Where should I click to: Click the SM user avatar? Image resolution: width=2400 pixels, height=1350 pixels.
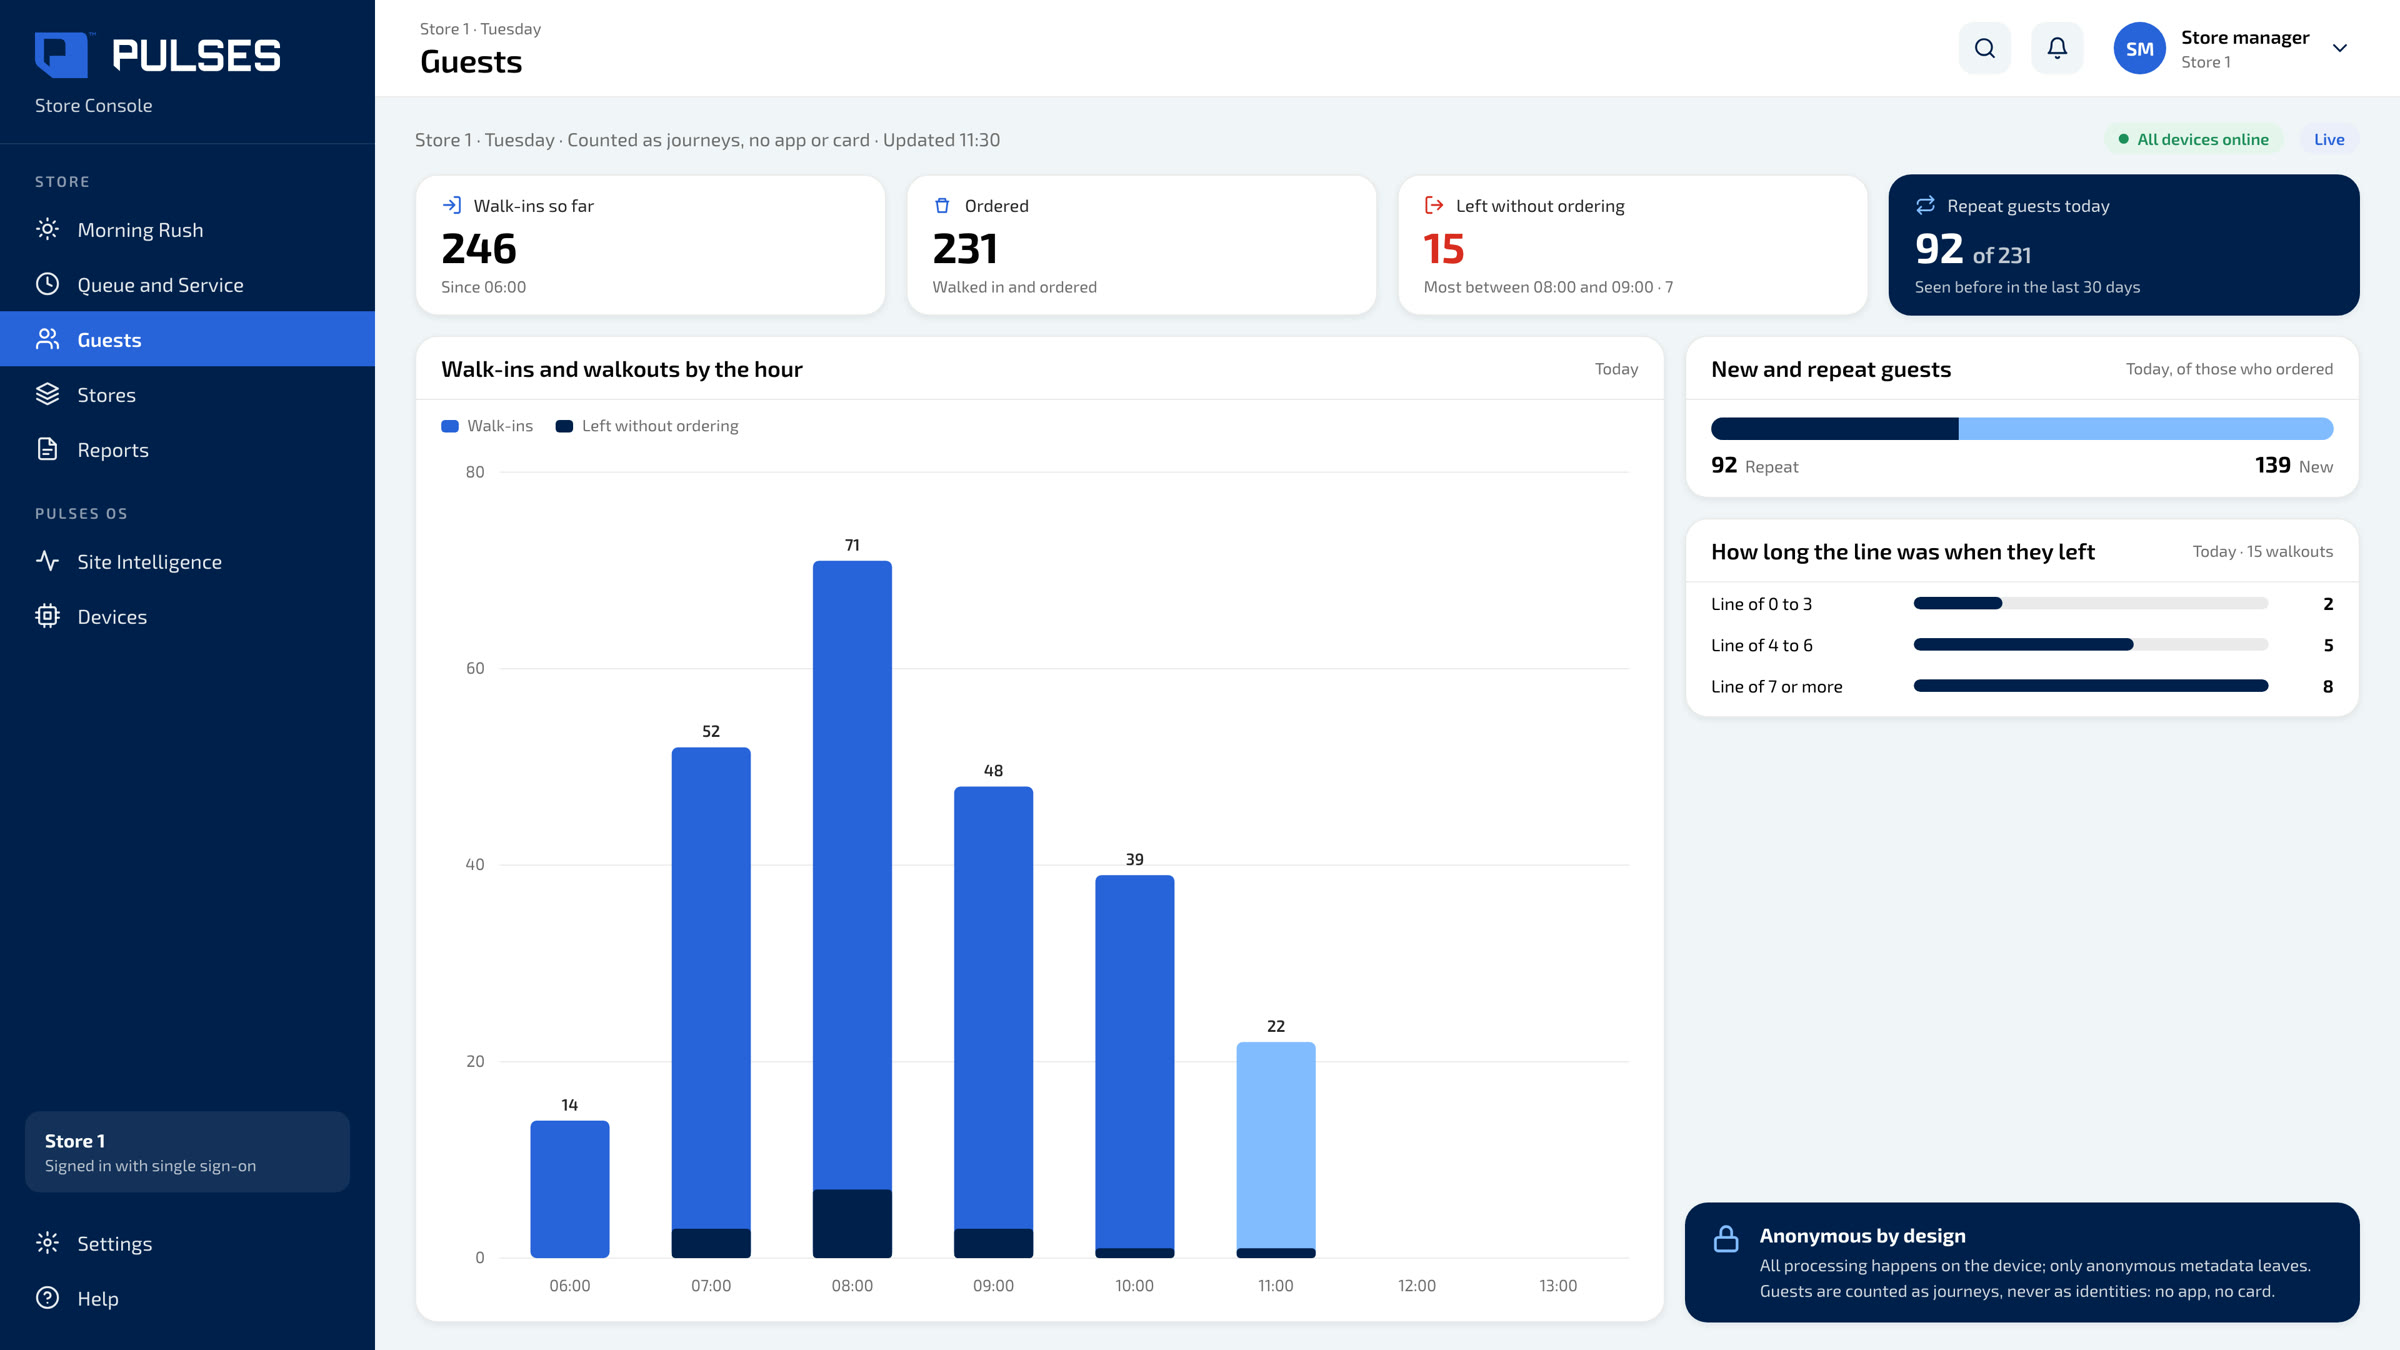[x=2139, y=48]
